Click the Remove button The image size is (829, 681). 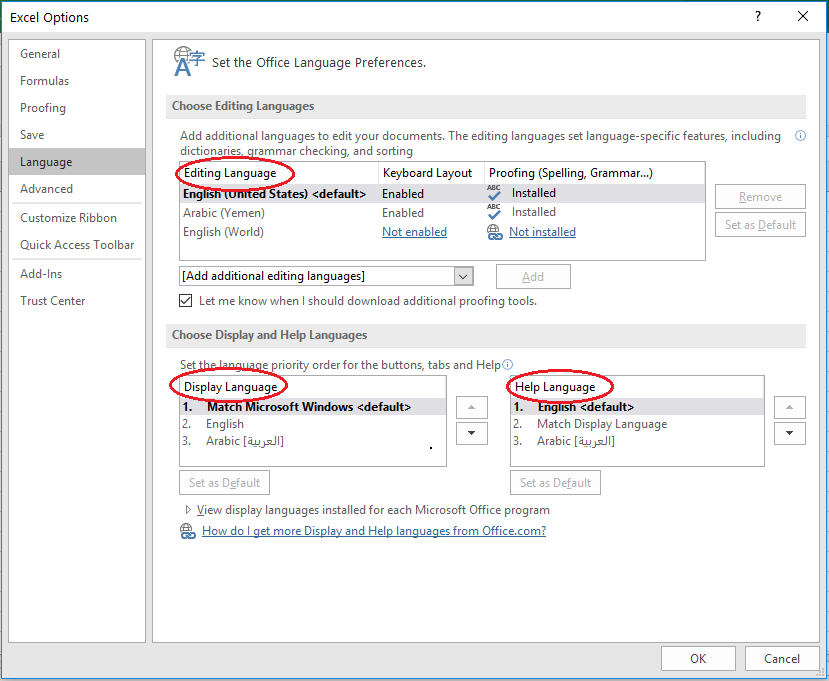point(760,197)
